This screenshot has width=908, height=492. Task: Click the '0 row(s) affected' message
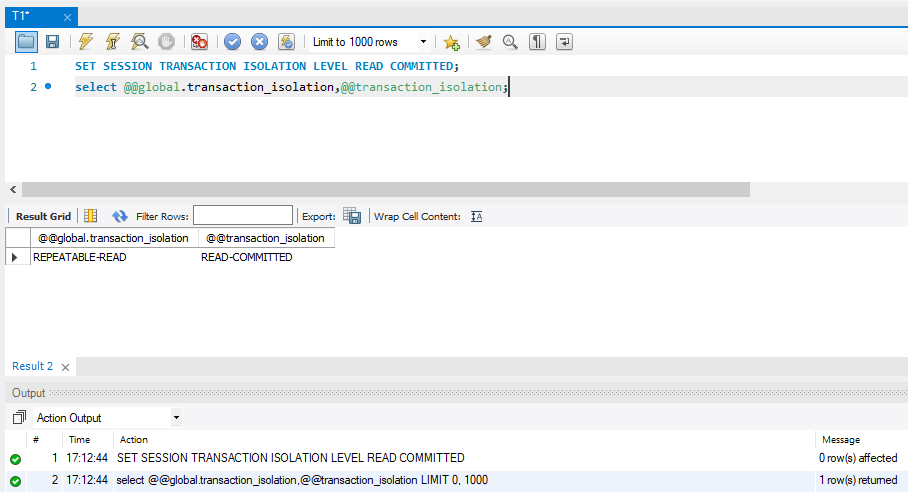pos(858,458)
